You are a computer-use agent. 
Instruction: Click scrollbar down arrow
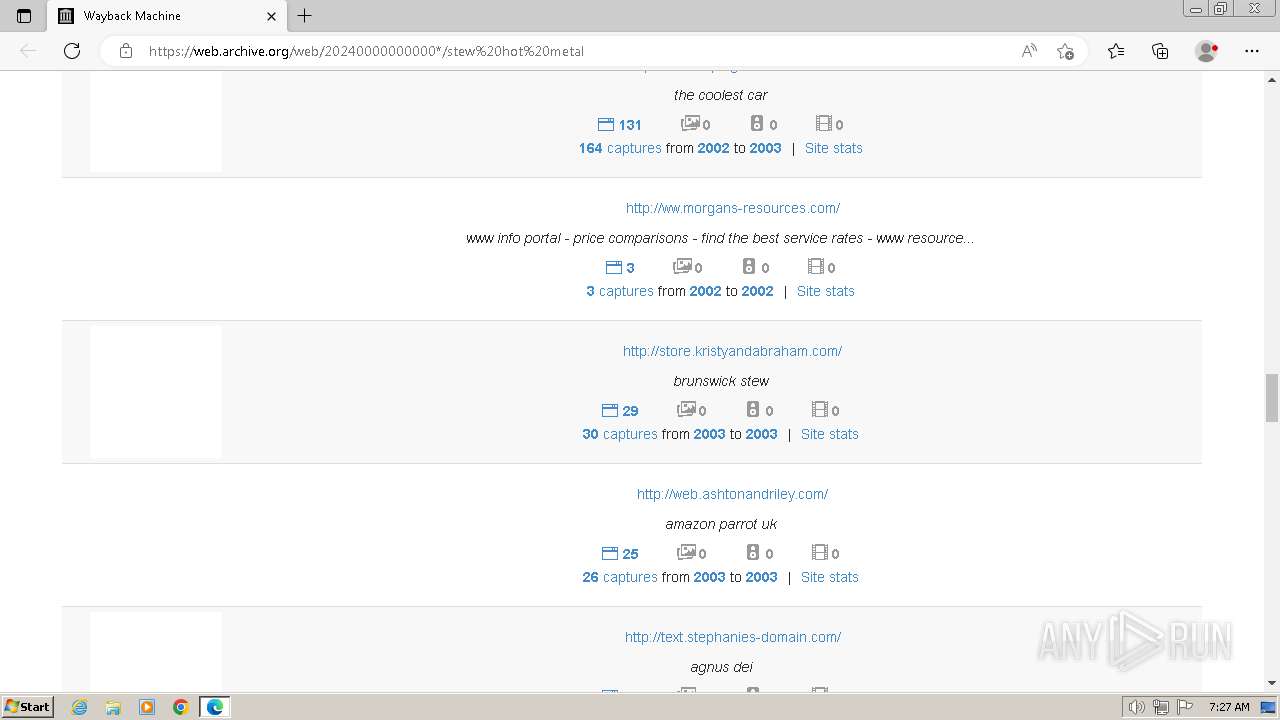pos(1272,683)
